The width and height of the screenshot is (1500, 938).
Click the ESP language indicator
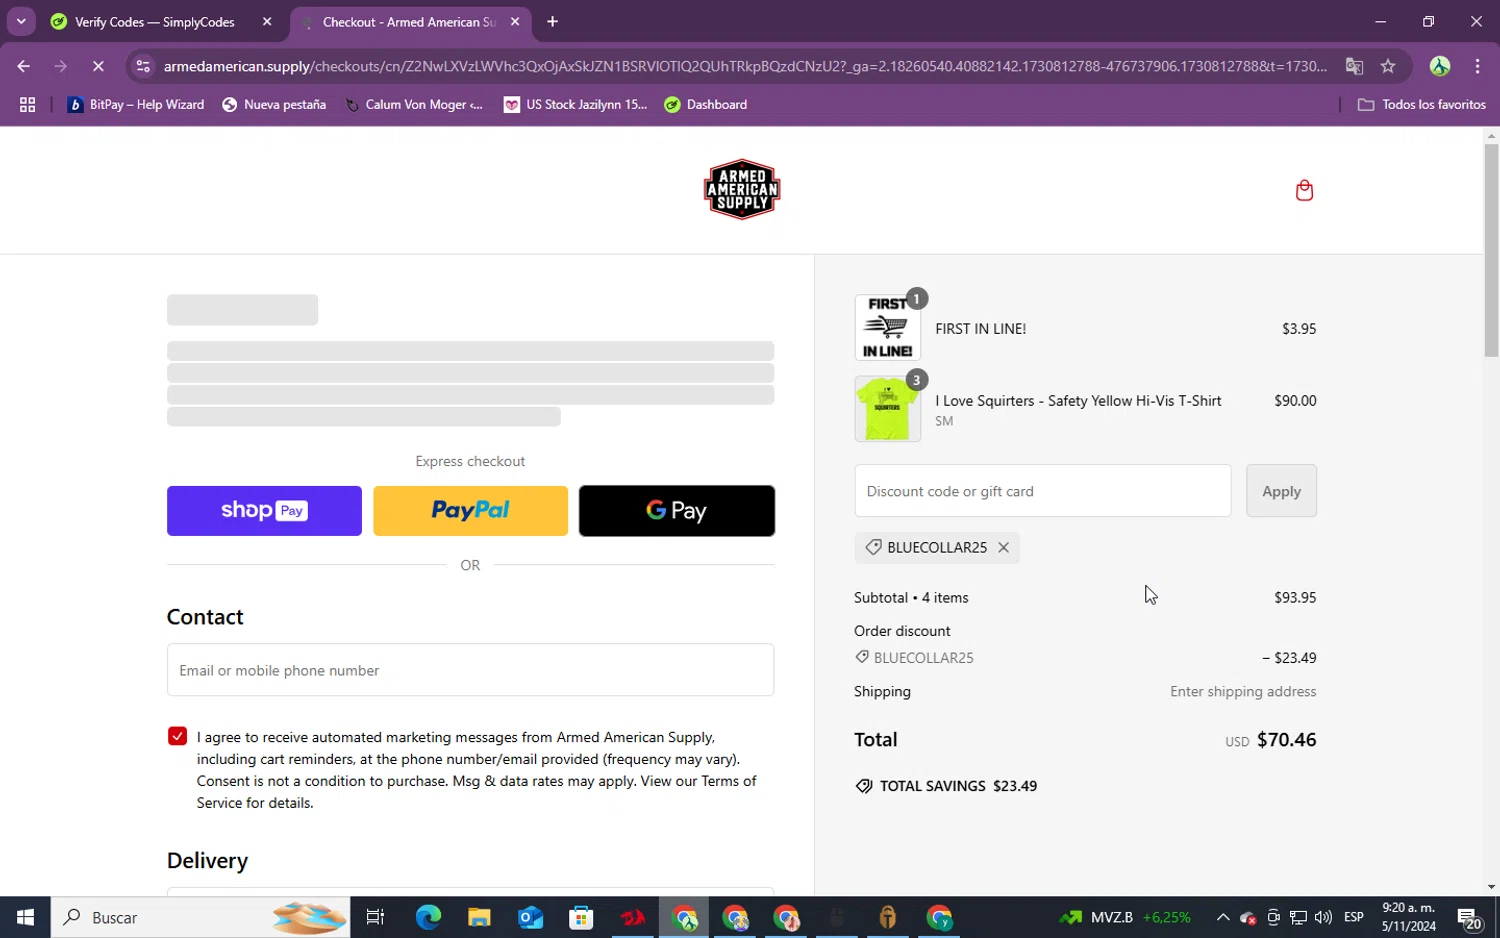[x=1354, y=917]
